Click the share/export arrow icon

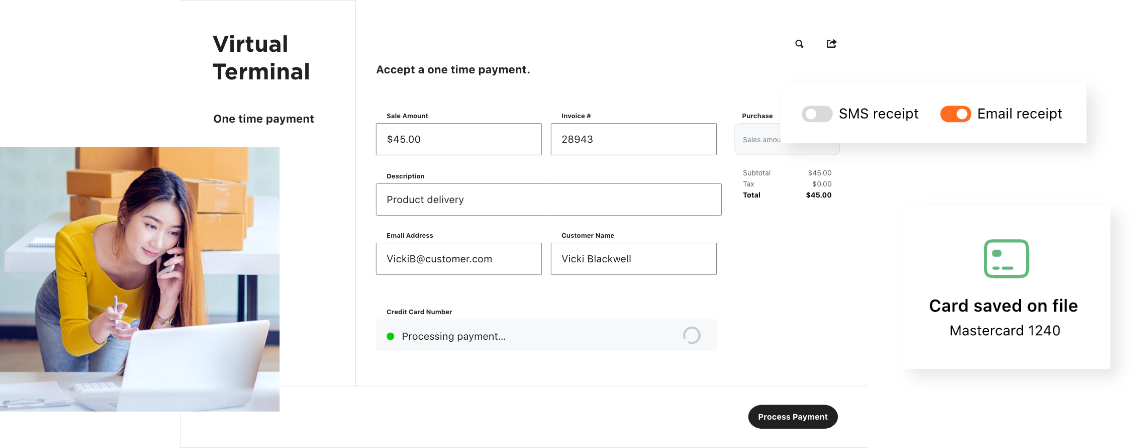(x=831, y=44)
